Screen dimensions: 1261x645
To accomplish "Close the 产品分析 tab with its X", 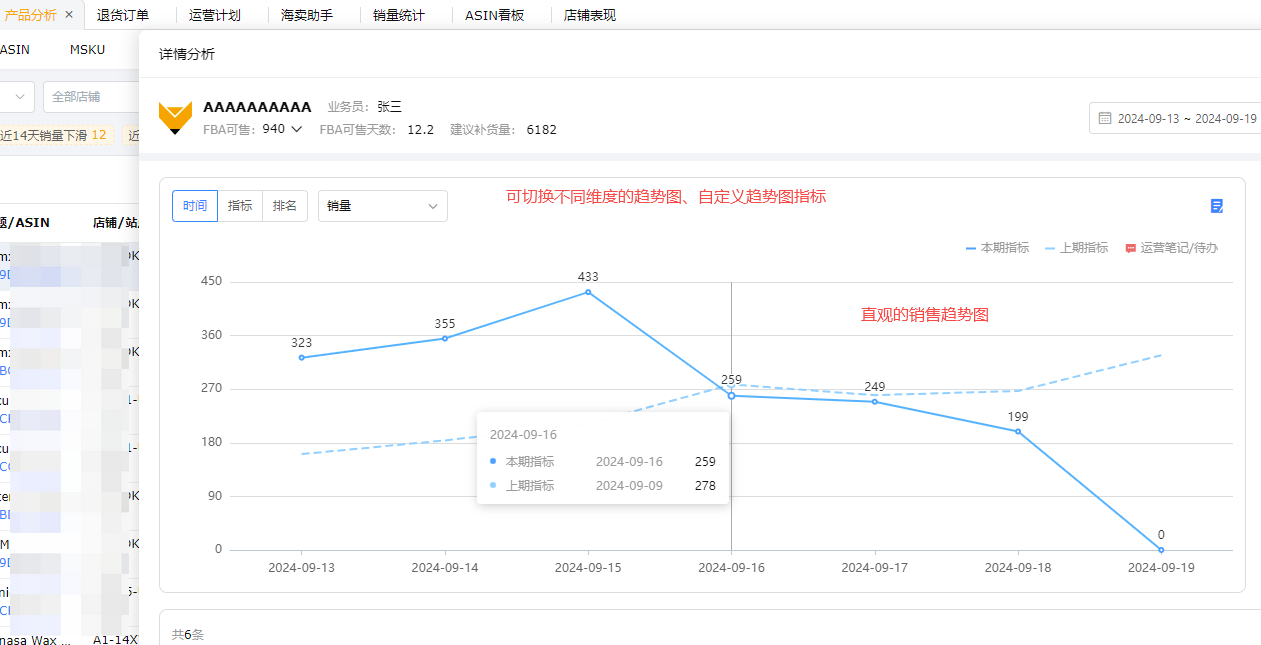I will click(69, 15).
